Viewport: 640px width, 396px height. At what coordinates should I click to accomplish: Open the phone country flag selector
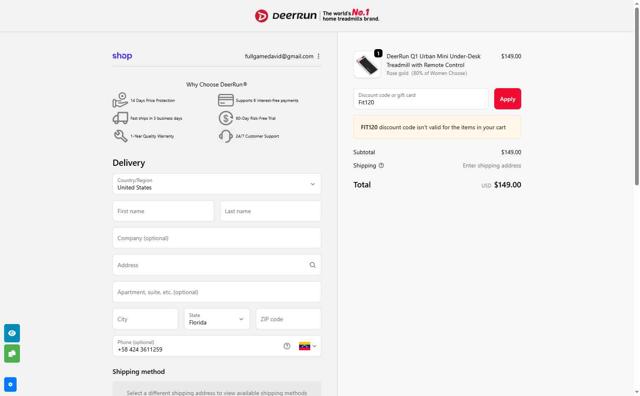(x=308, y=346)
